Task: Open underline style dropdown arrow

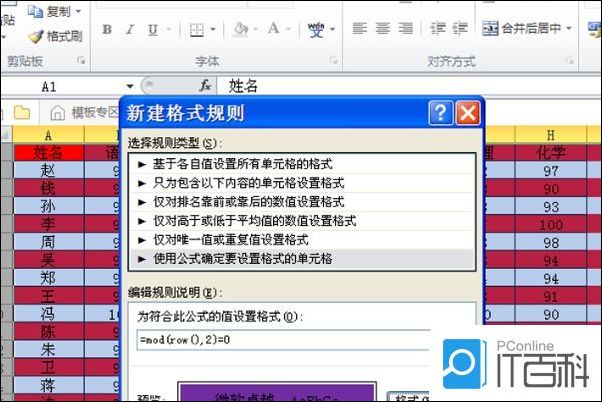Action: pos(169,30)
